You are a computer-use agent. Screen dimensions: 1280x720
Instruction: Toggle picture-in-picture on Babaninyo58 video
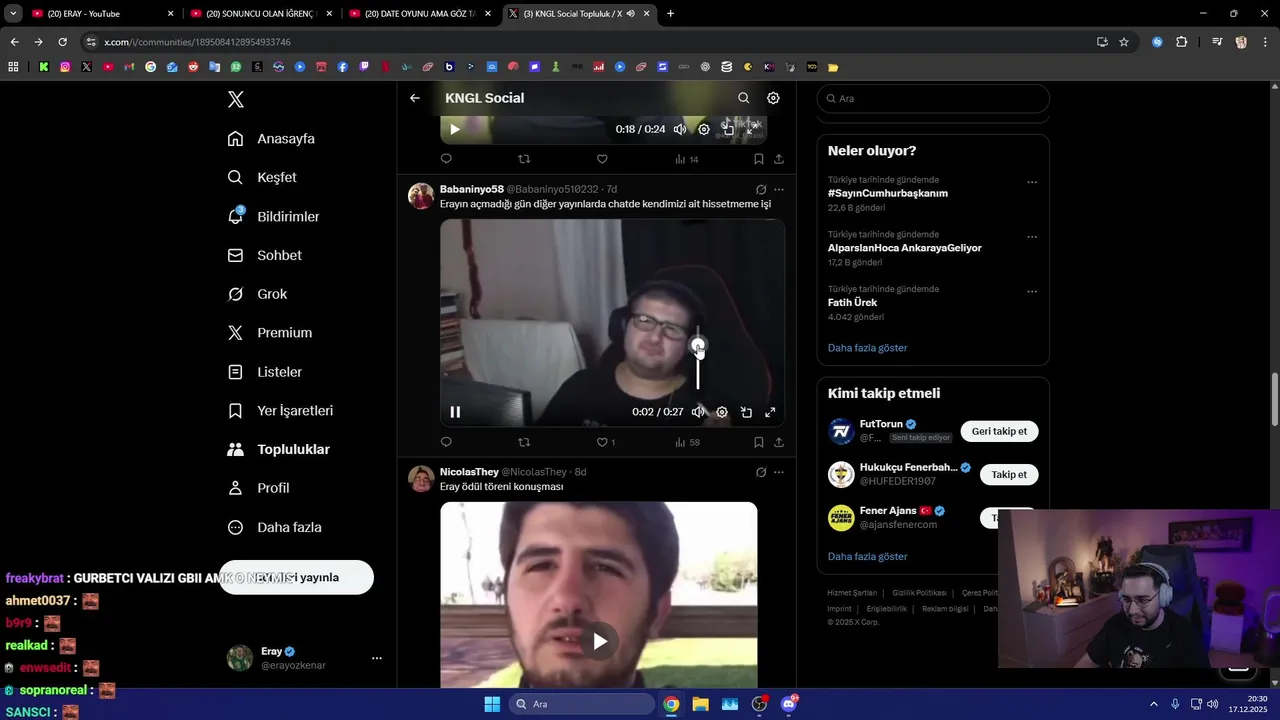tap(746, 412)
